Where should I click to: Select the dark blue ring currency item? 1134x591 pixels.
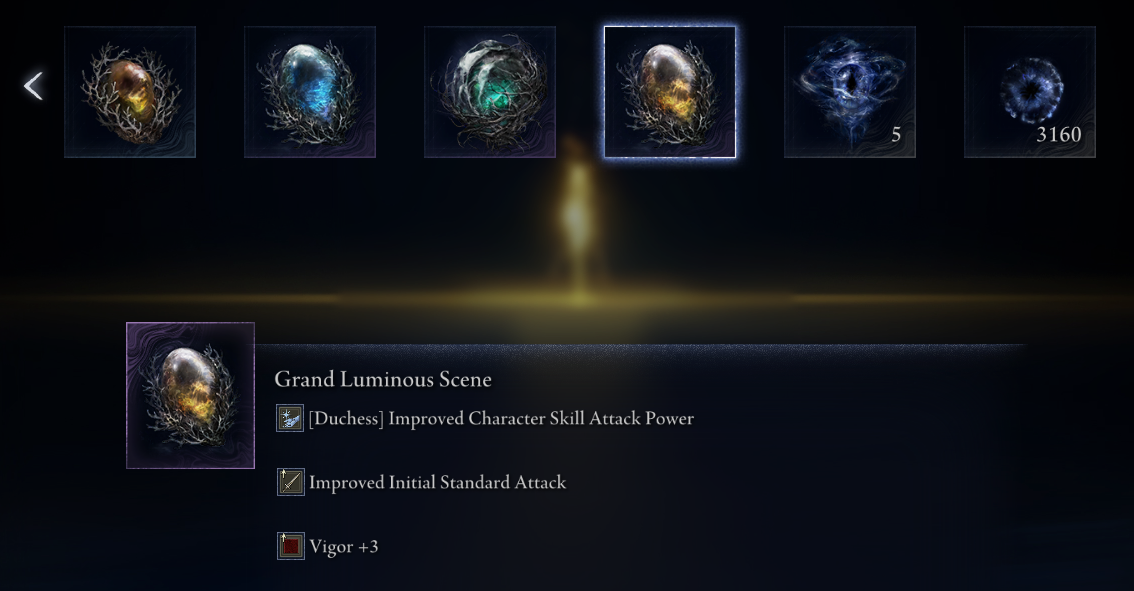click(x=1030, y=92)
